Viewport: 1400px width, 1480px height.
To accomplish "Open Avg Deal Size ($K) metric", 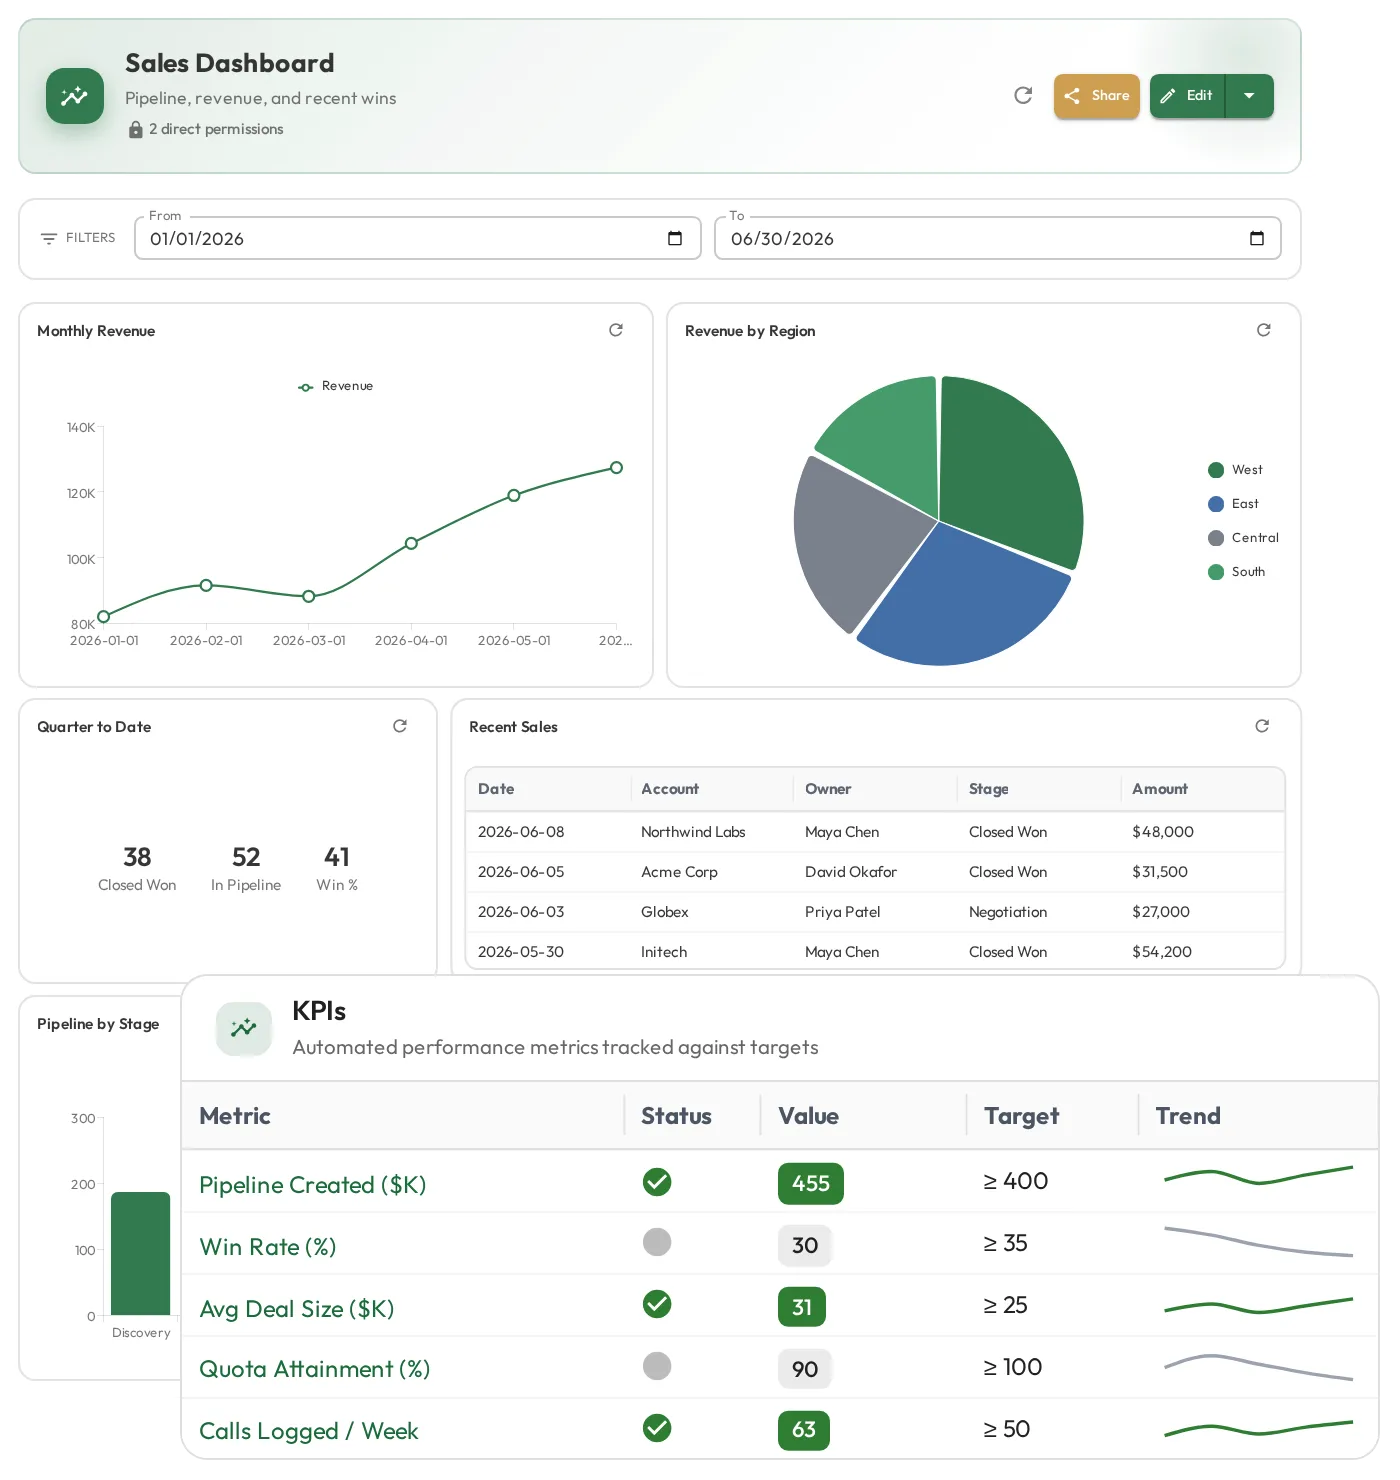I will tap(297, 1309).
